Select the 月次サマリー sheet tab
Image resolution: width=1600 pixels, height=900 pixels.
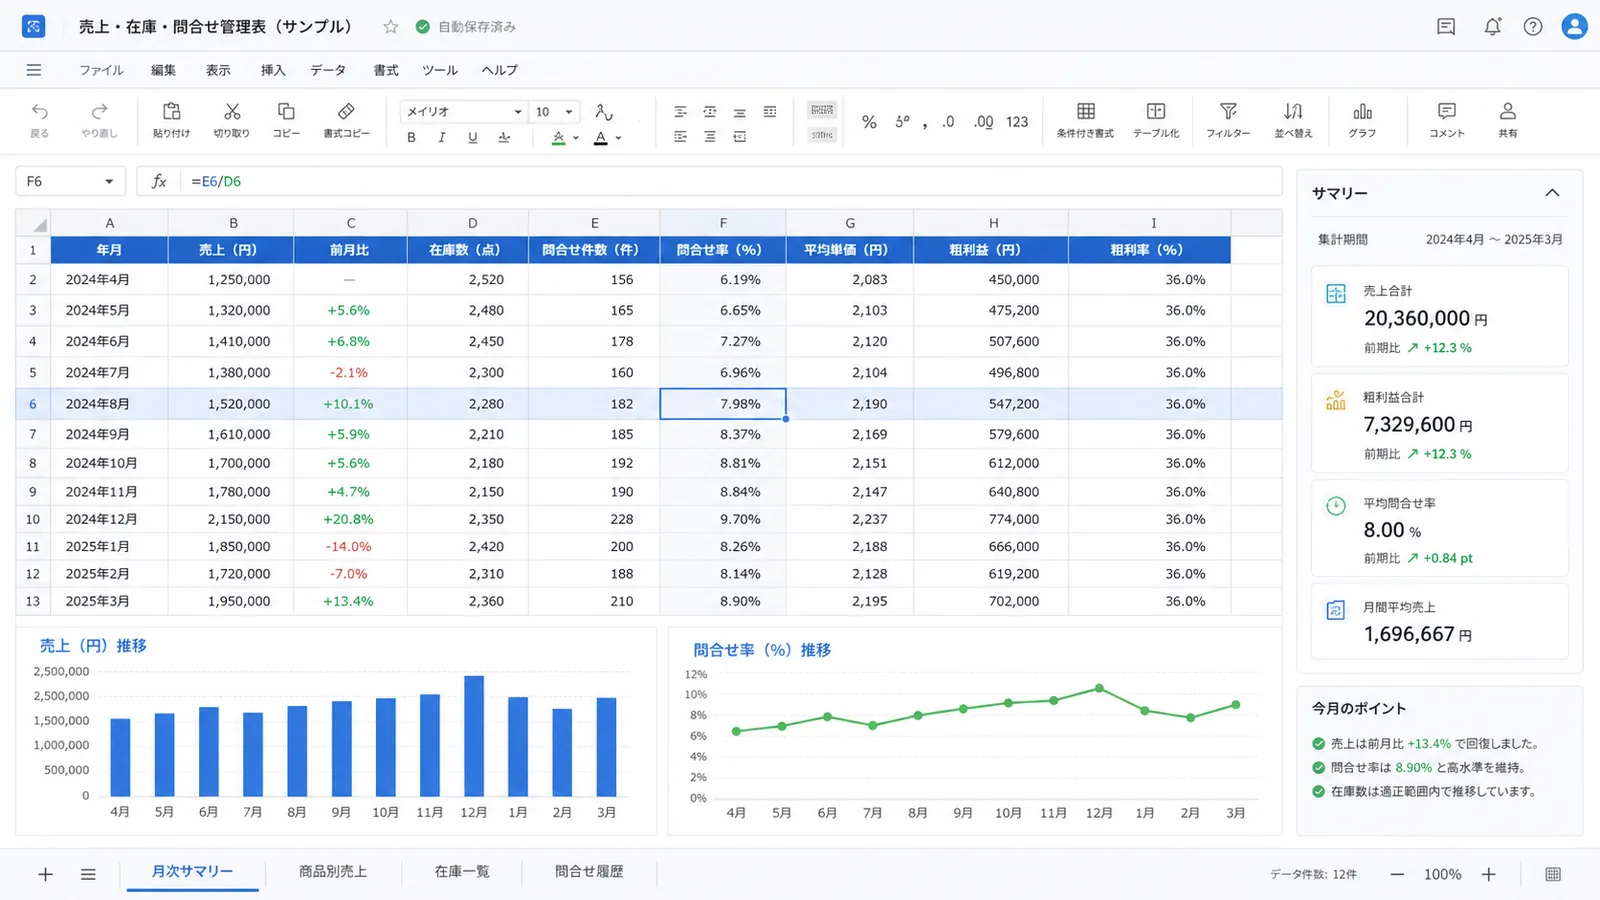pos(192,872)
